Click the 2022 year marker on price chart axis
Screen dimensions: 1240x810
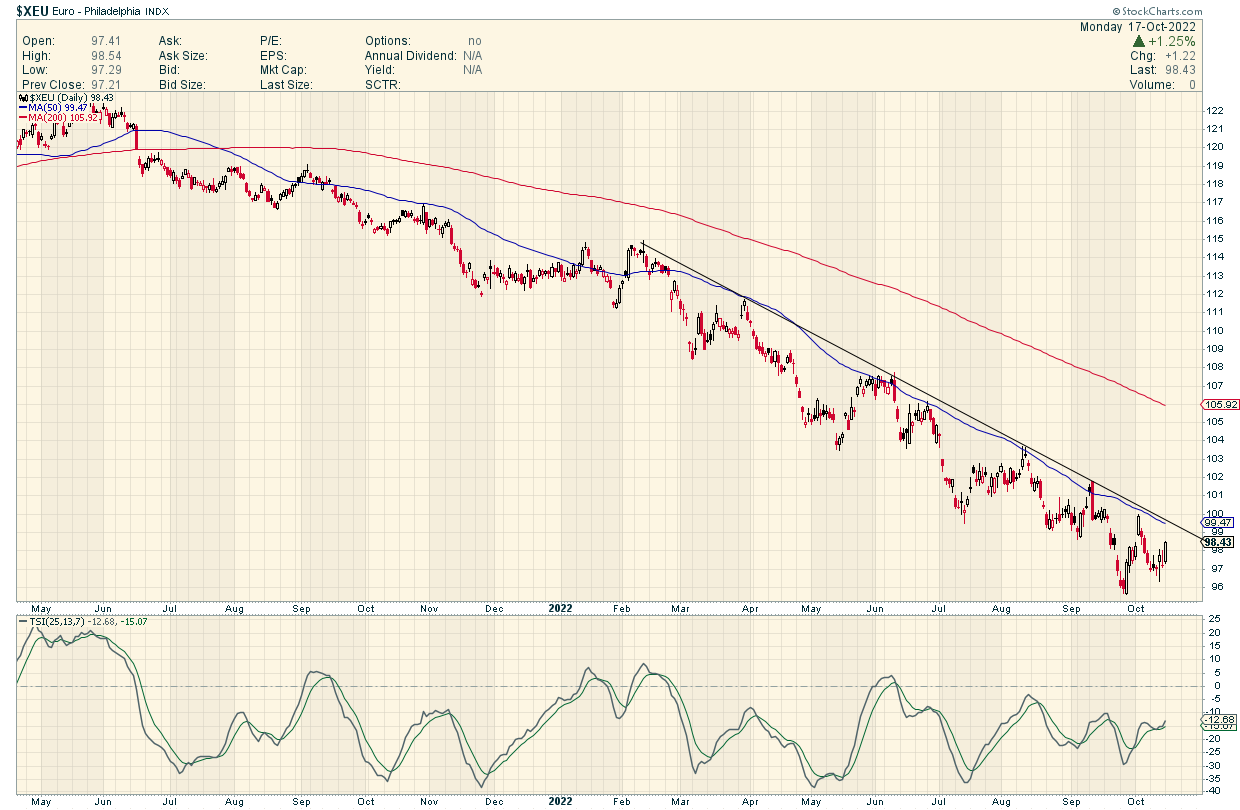tap(560, 607)
